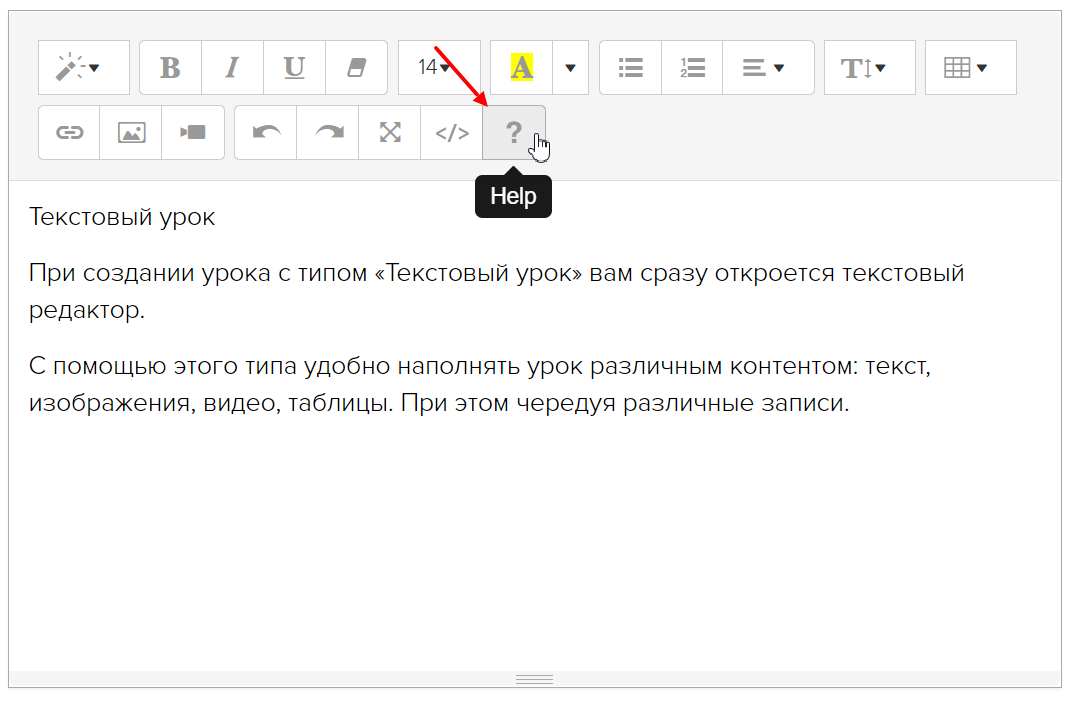The image size is (1070, 725).
Task: Open the insert table dropdown
Action: 970,68
